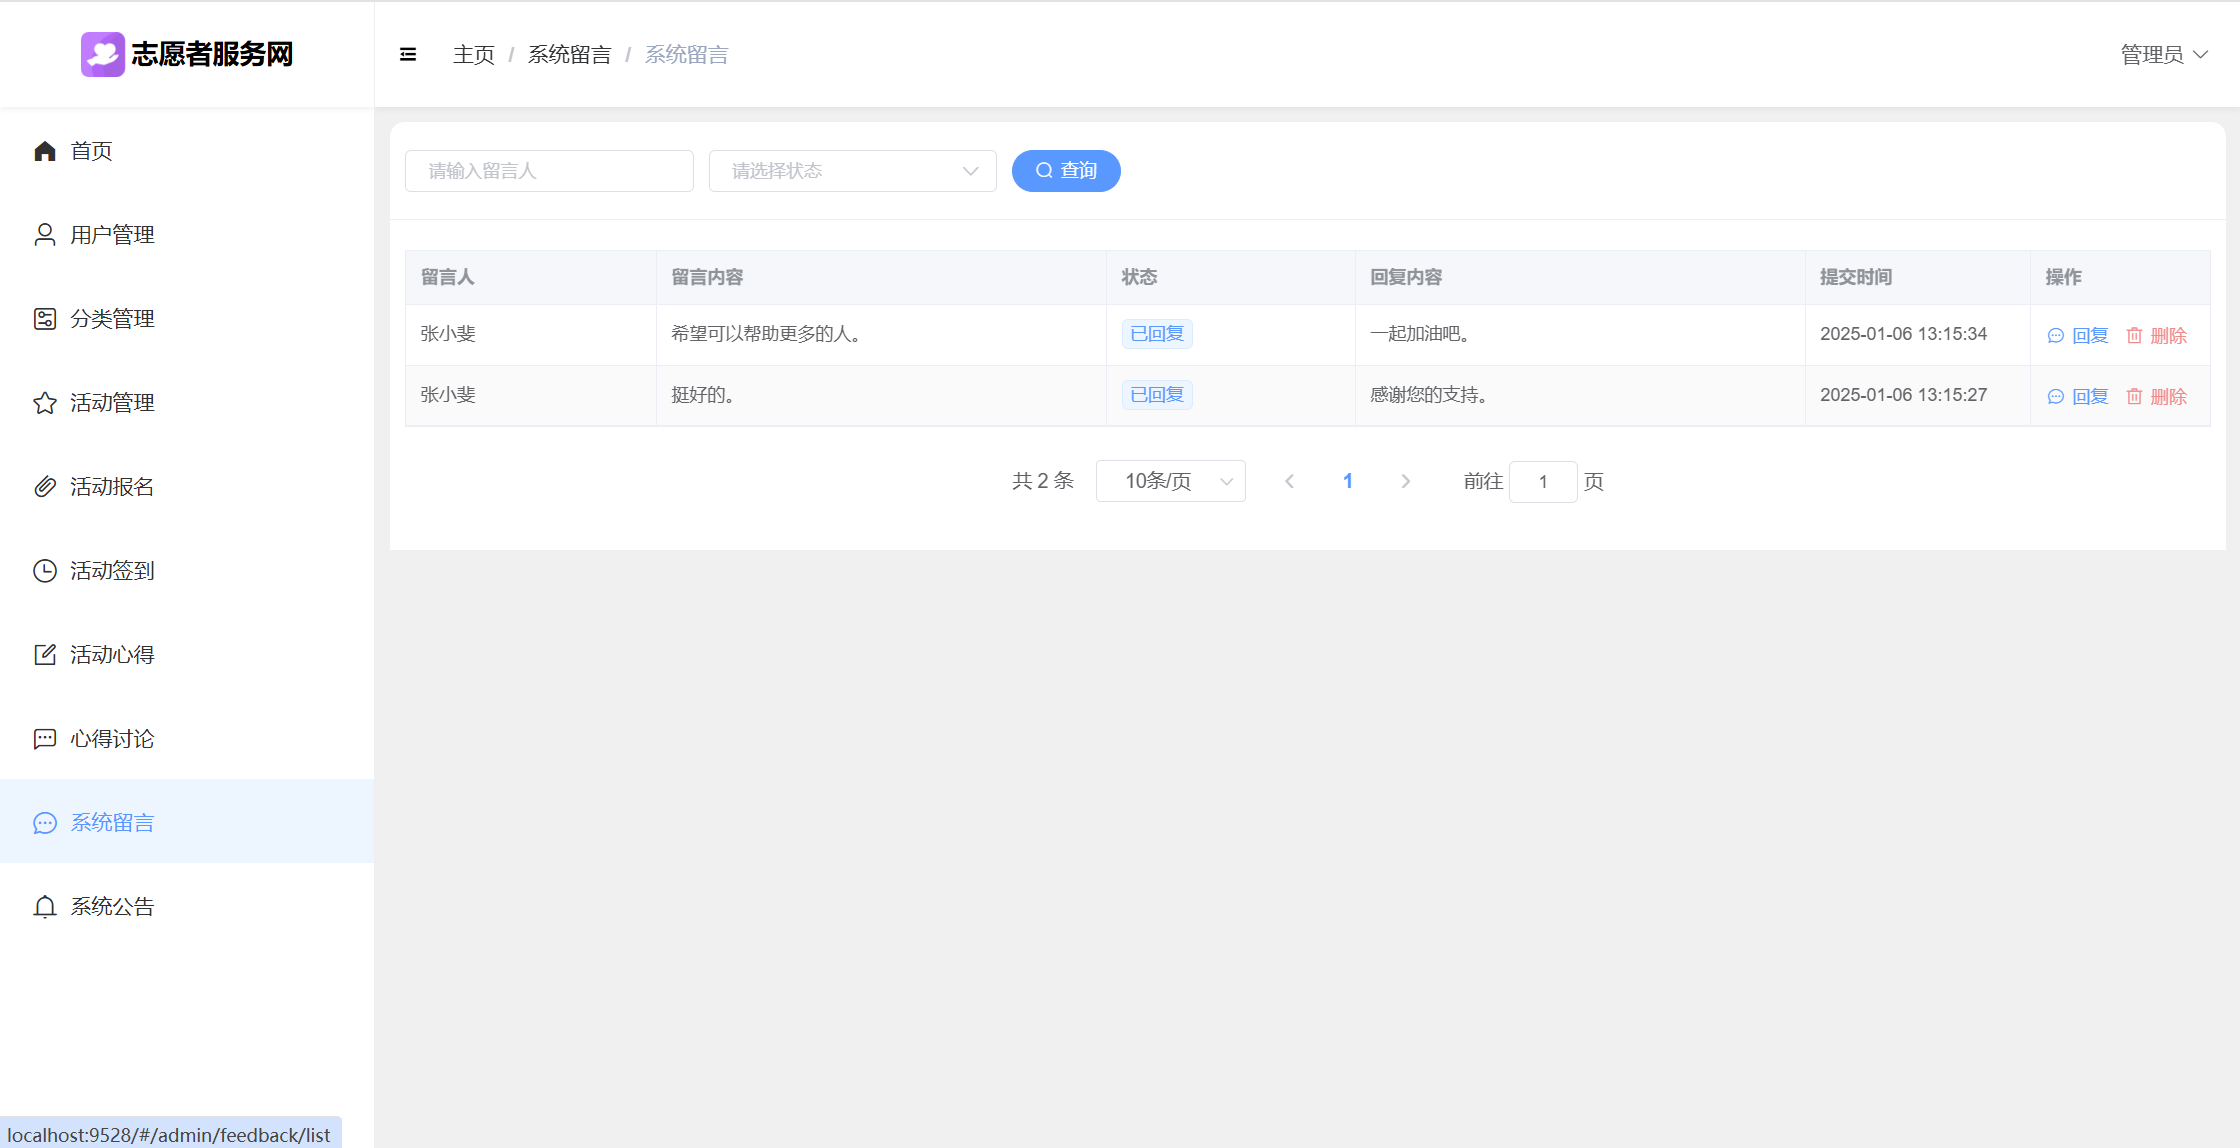Click the volunteer site logo icon
Image resolution: width=2240 pixels, height=1148 pixels.
(x=103, y=54)
